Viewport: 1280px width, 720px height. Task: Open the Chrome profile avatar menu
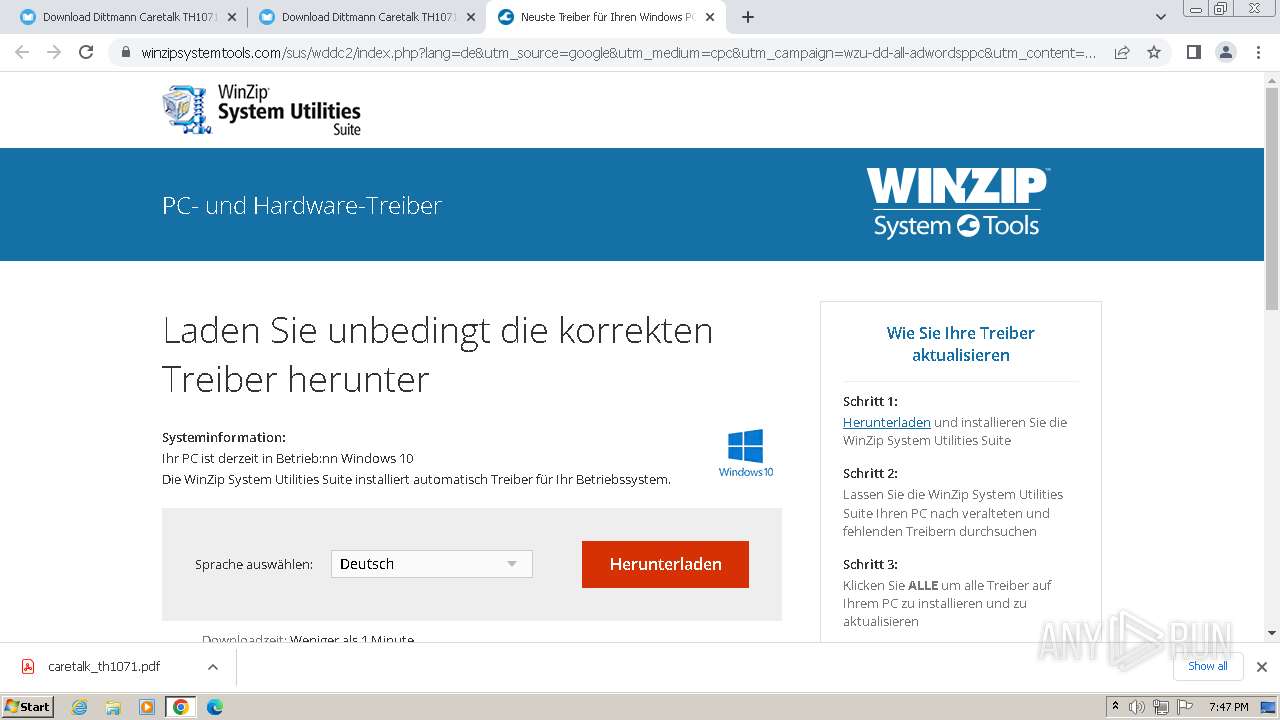tap(1226, 53)
